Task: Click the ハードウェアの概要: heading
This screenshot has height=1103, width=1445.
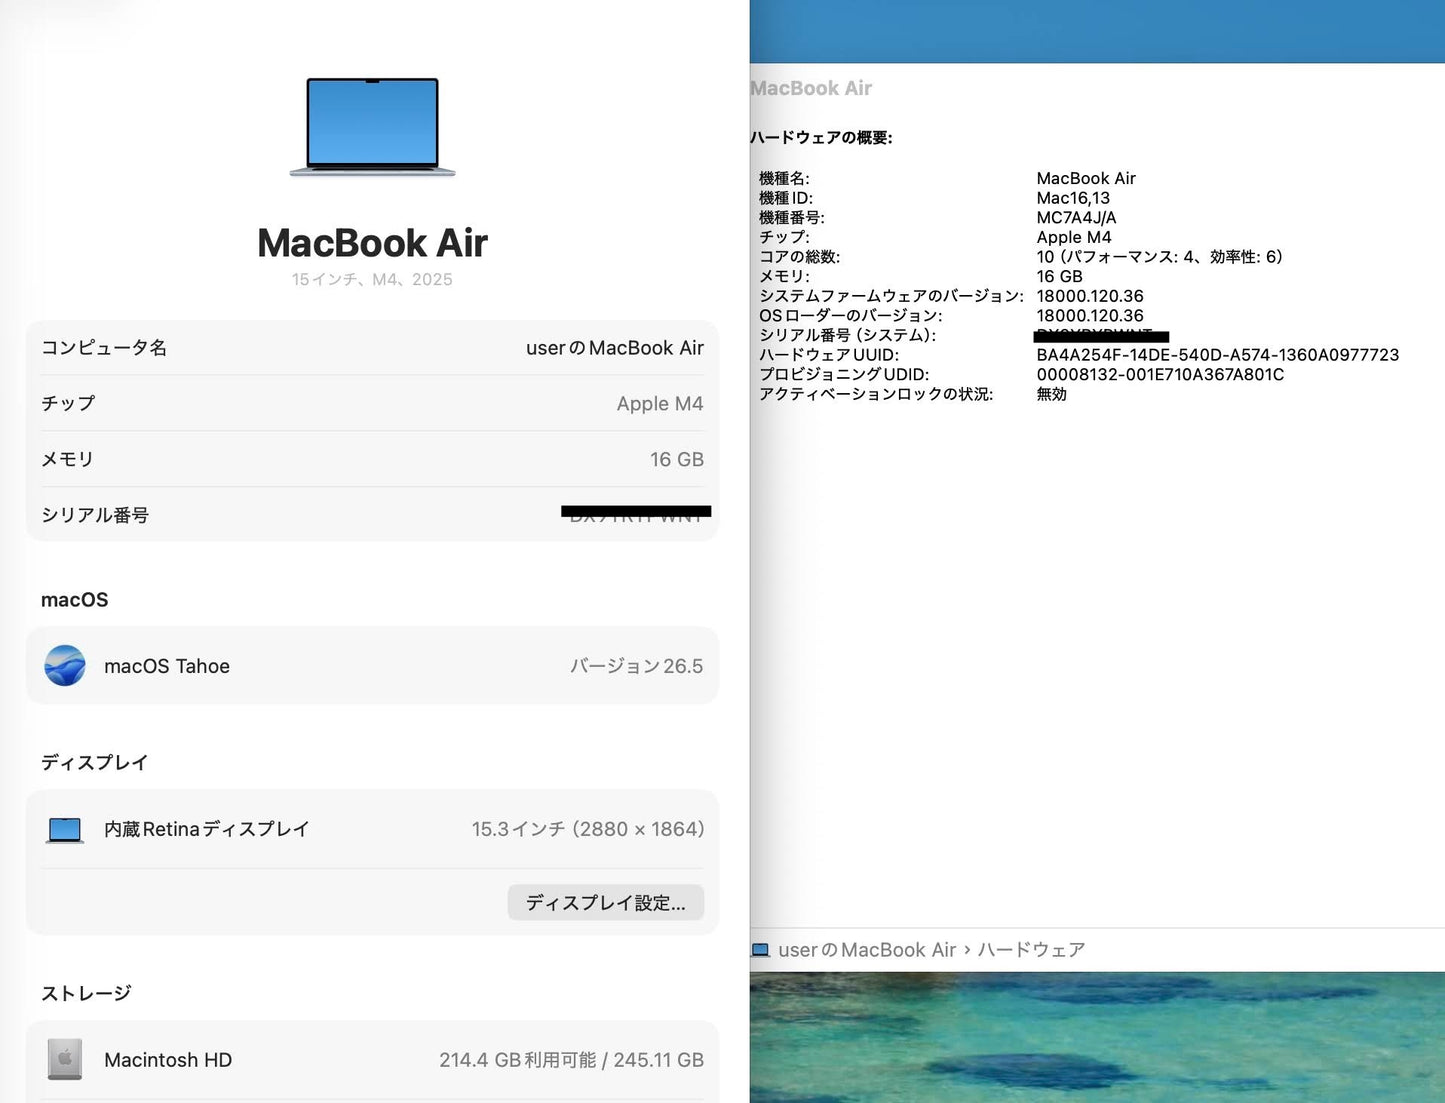Action: click(821, 138)
